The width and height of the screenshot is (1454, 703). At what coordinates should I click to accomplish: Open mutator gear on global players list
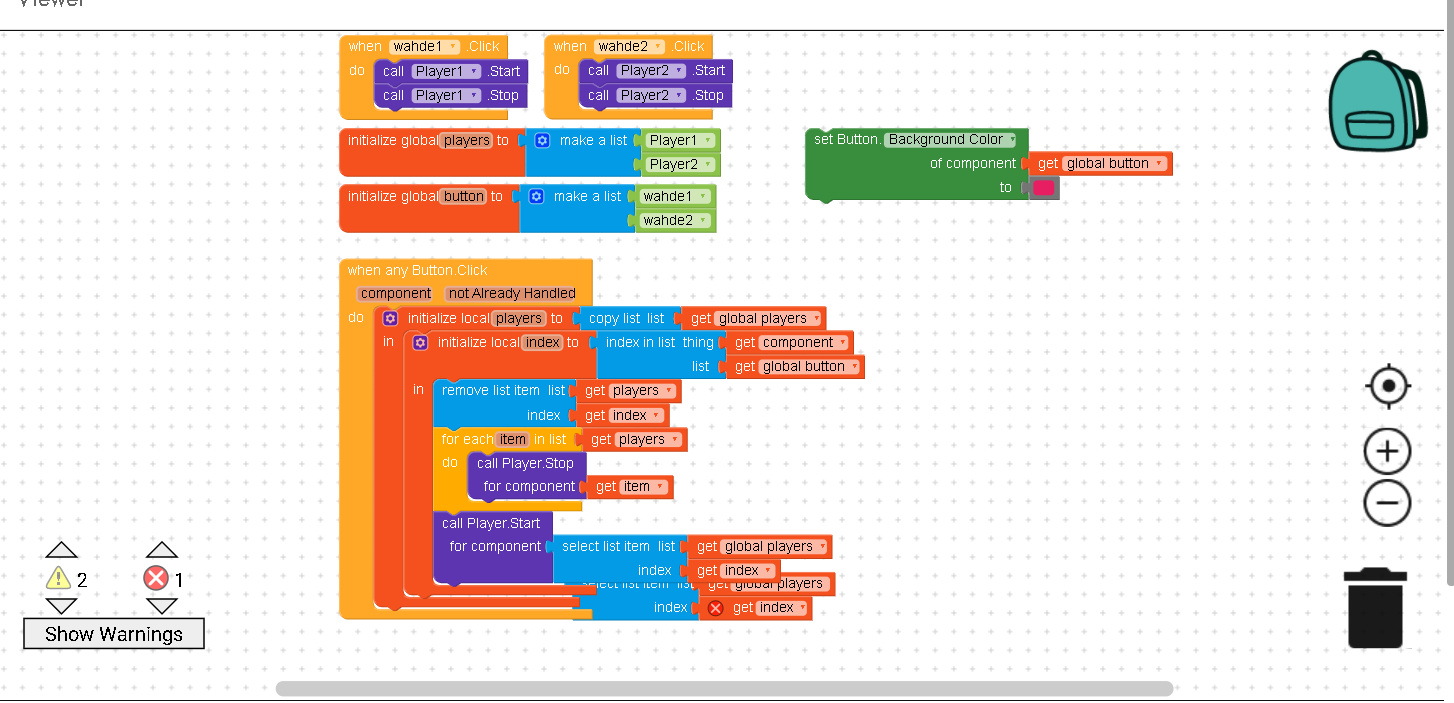(x=542, y=141)
